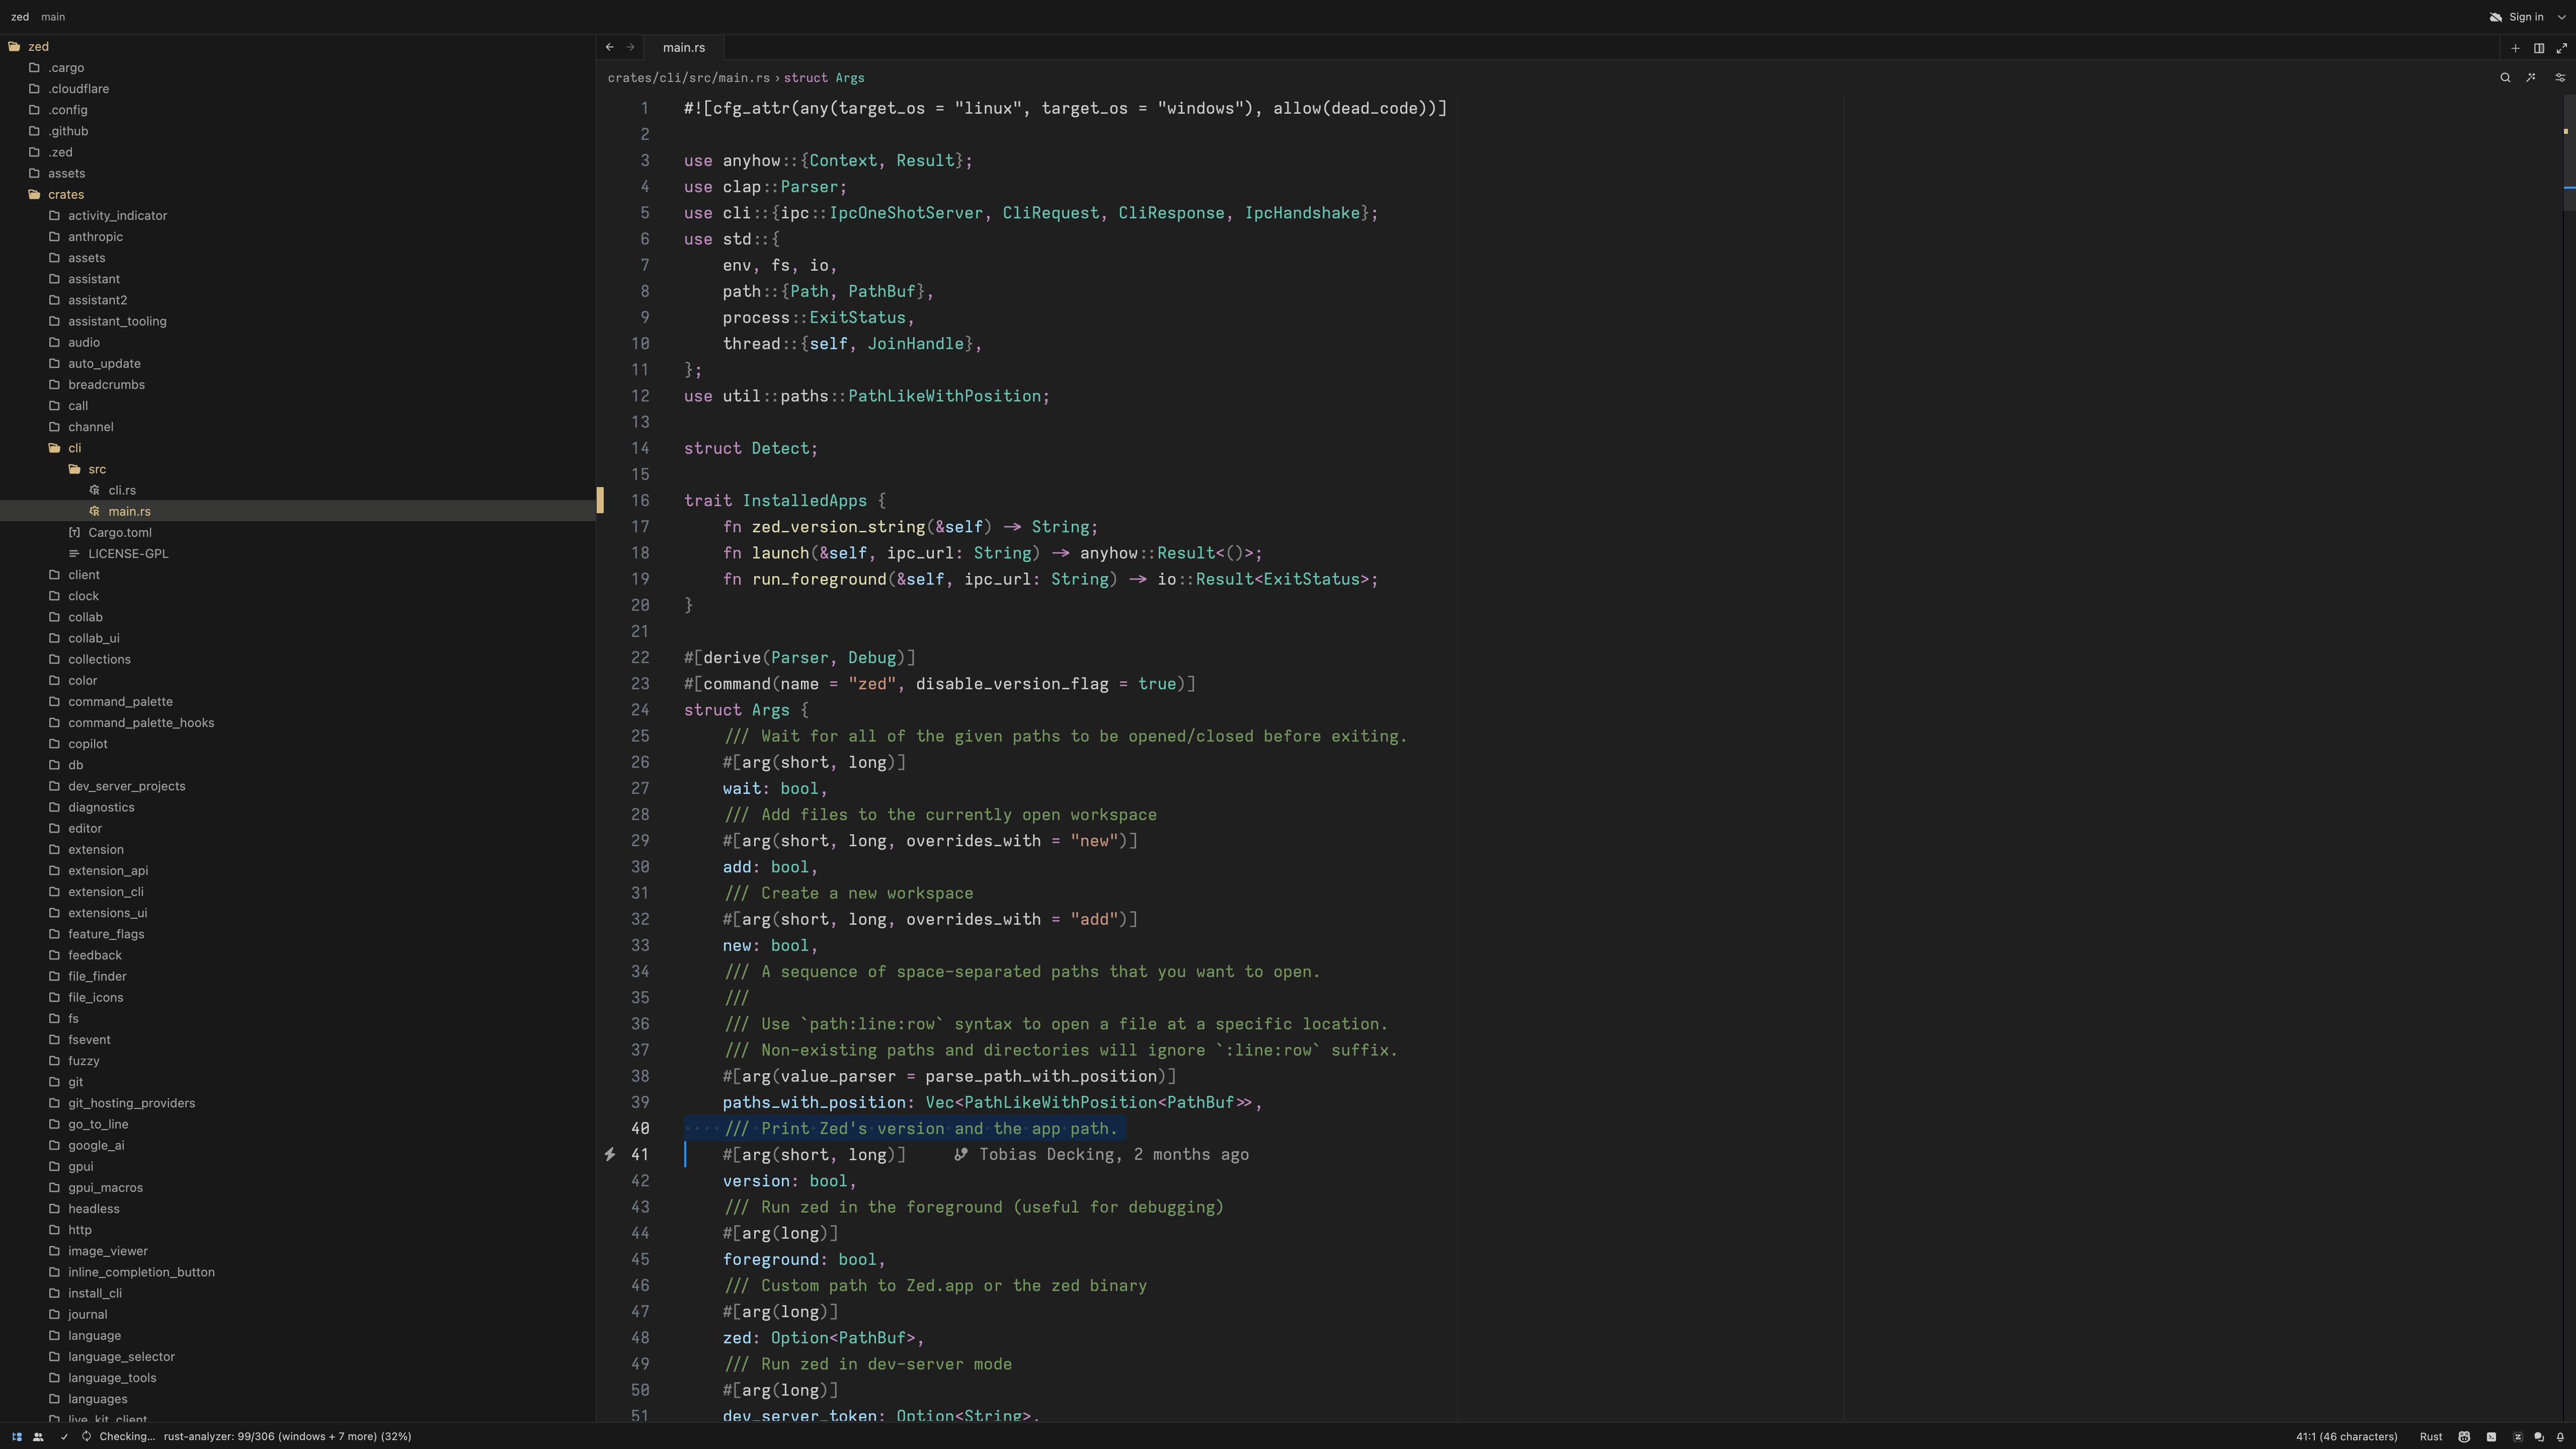Image resolution: width=2576 pixels, height=1449 pixels.
Task: Expand the gpui folder
Action: coord(298,1166)
